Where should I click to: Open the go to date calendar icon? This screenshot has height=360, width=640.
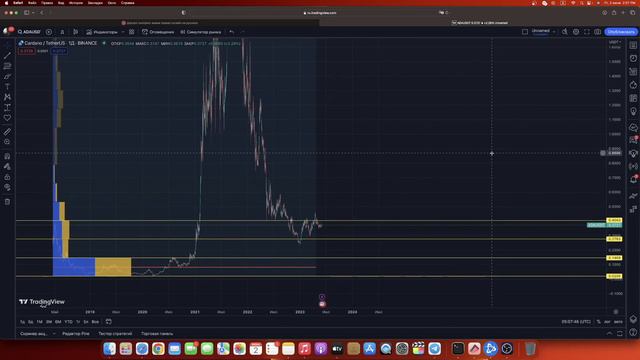[x=109, y=322]
